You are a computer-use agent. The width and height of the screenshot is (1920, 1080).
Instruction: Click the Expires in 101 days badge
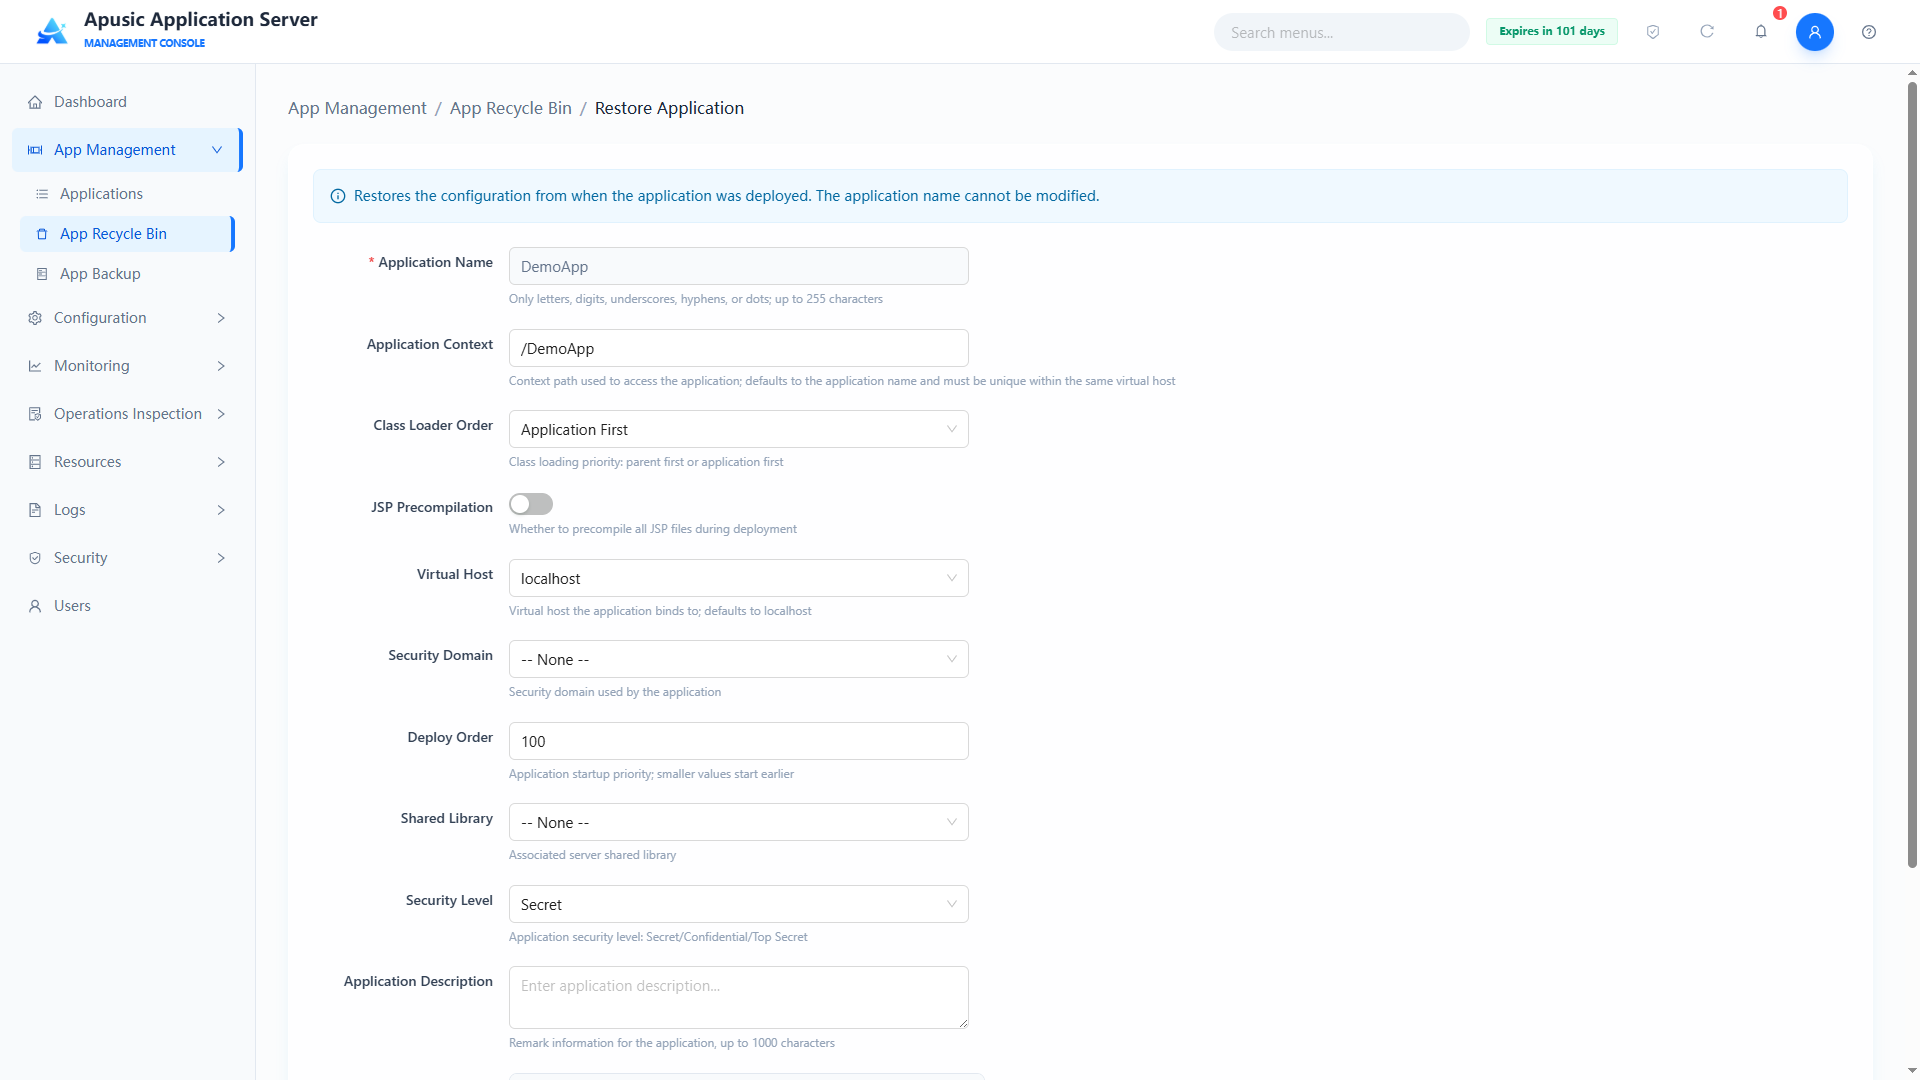point(1551,31)
